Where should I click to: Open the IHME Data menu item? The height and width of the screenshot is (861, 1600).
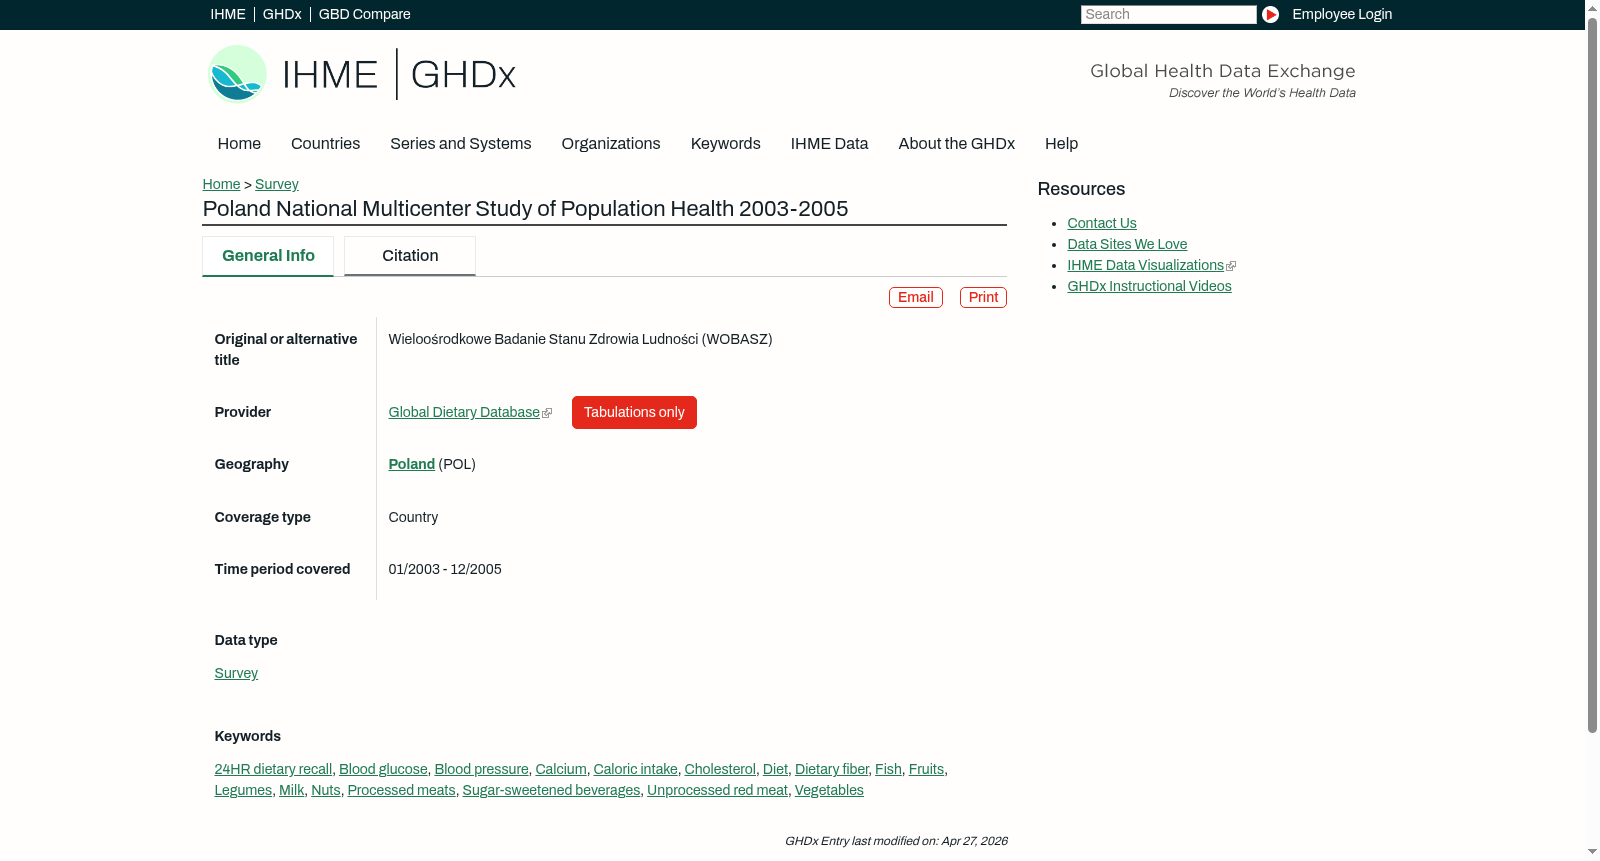[829, 144]
